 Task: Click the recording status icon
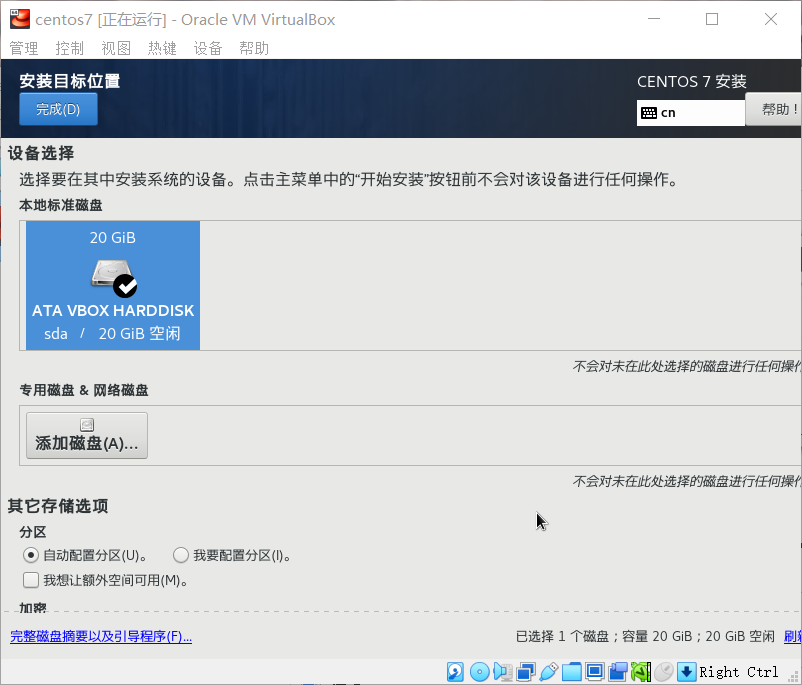coord(618,672)
